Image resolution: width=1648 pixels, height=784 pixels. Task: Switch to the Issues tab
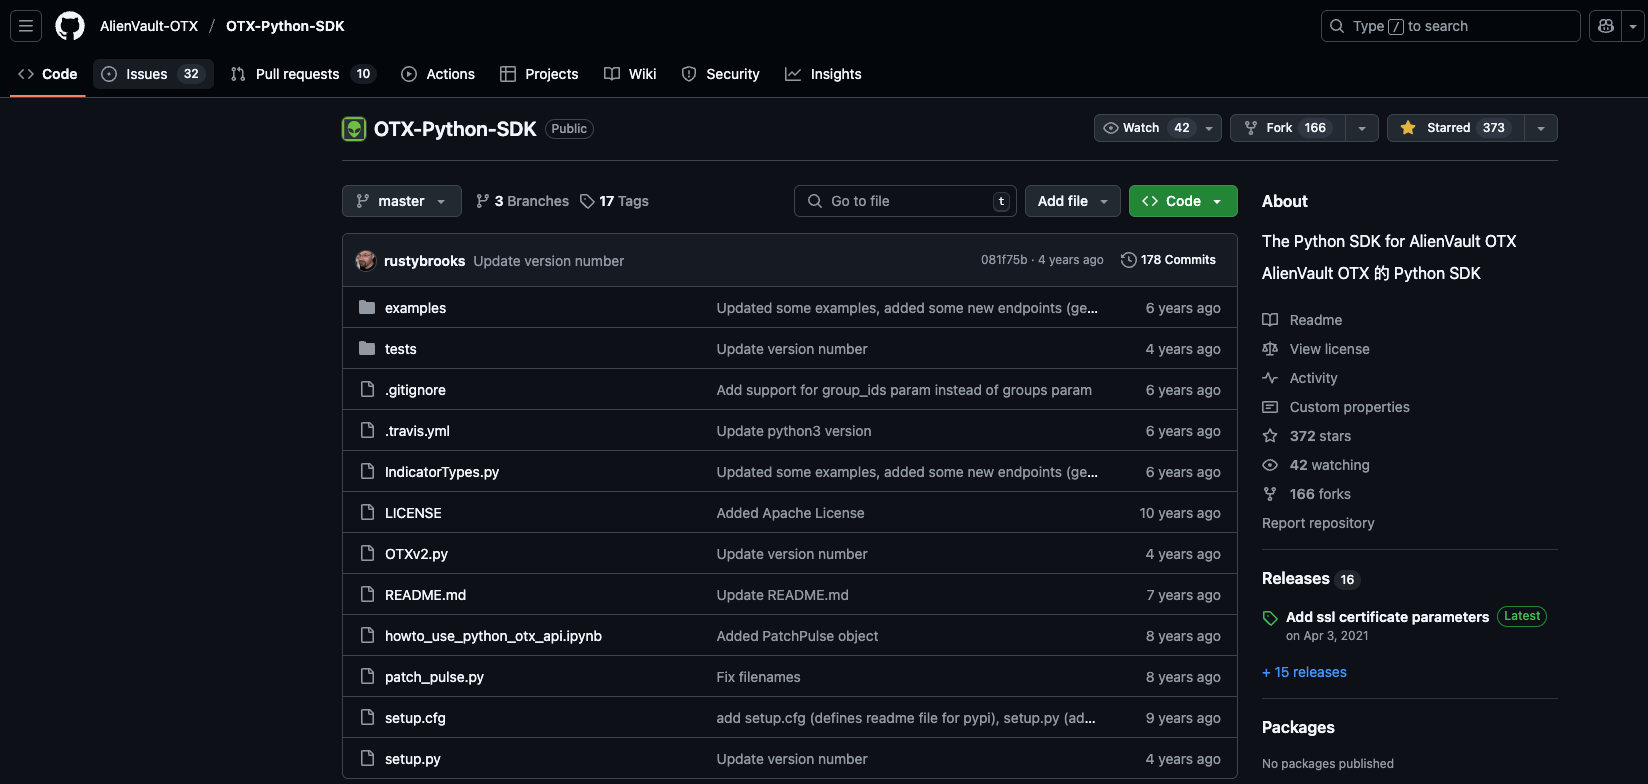[x=153, y=74]
